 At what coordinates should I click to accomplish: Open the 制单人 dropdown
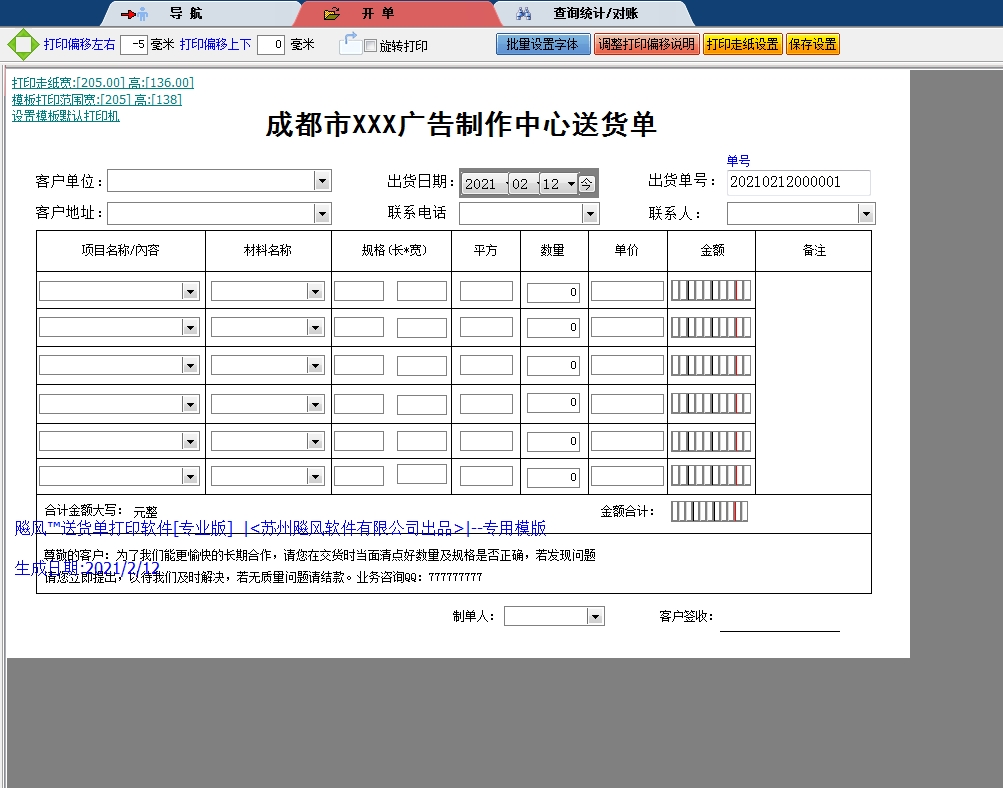click(x=596, y=616)
